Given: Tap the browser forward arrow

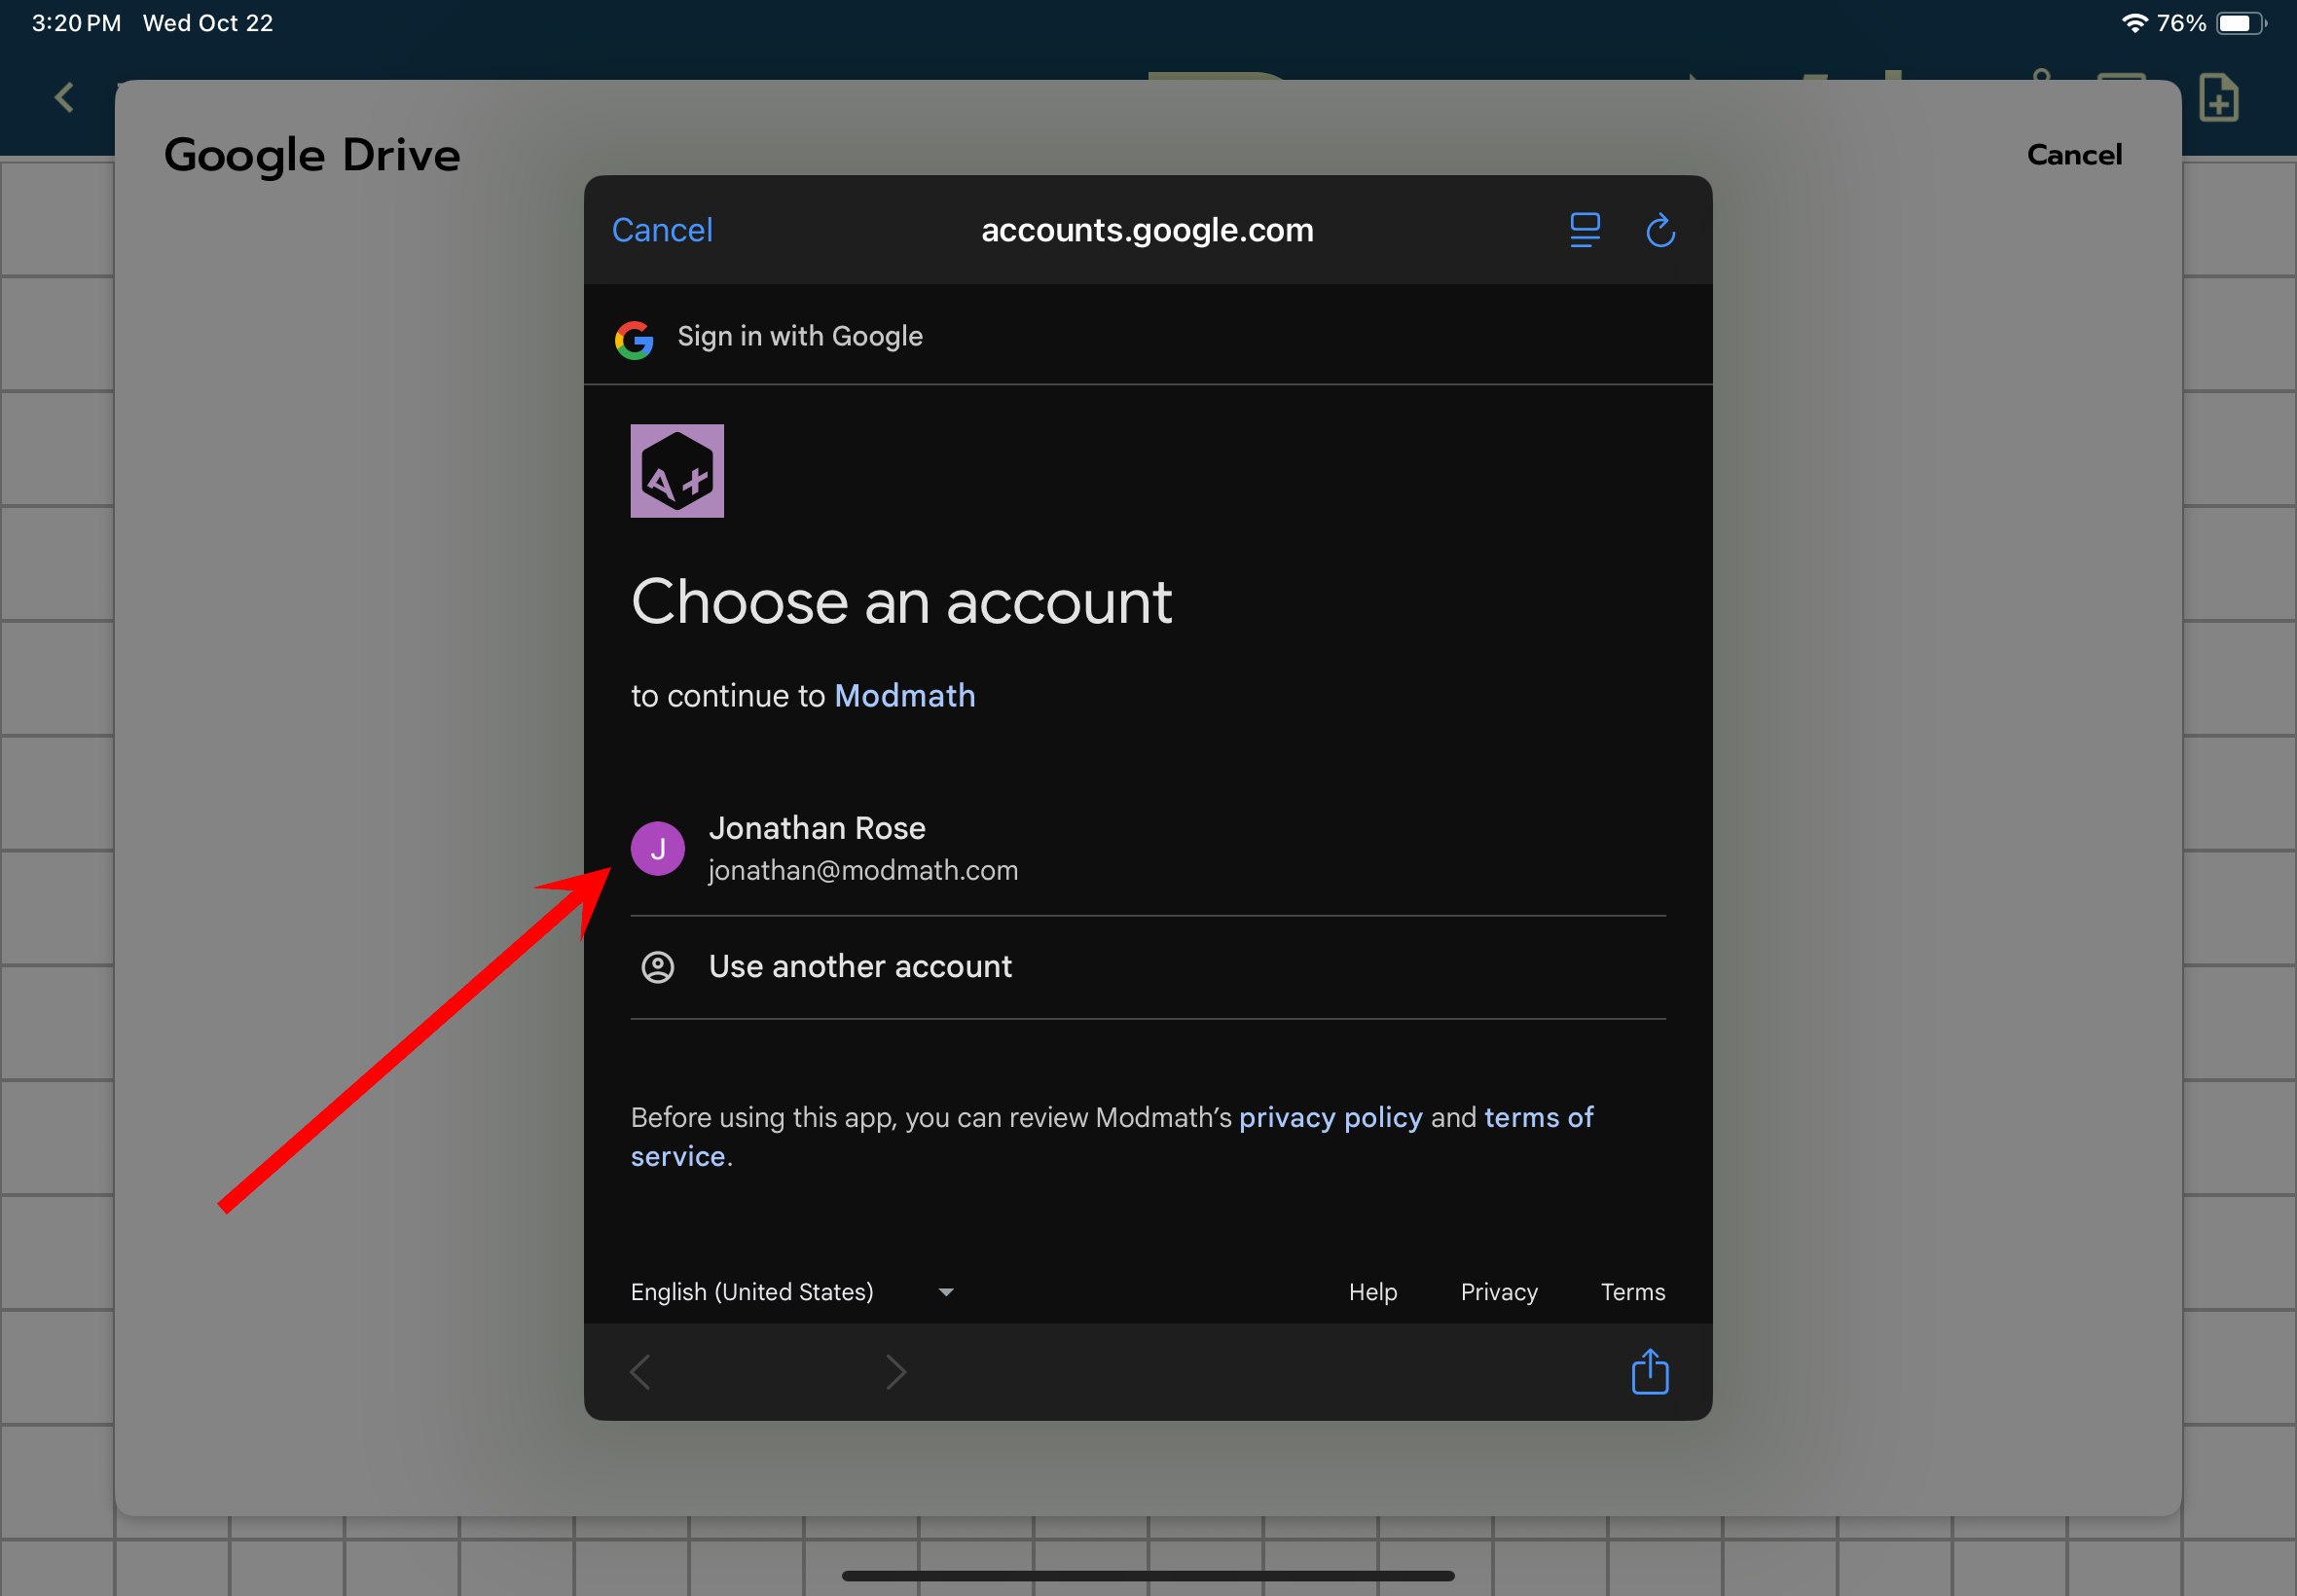Looking at the screenshot, I should (x=895, y=1372).
